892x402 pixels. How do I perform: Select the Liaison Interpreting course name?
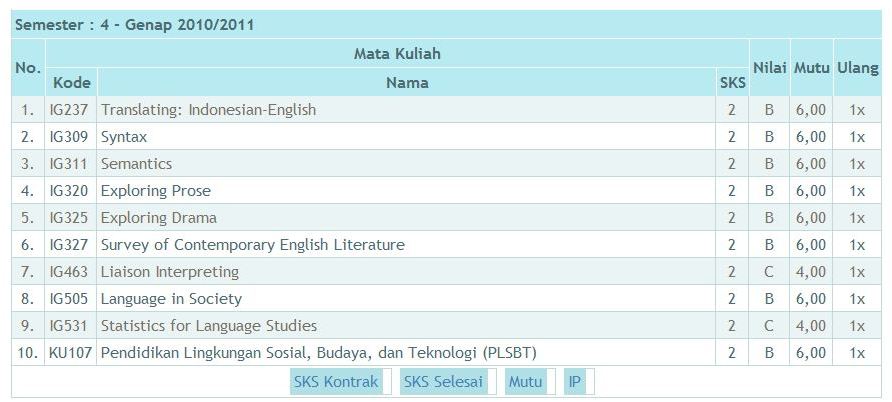(170, 272)
